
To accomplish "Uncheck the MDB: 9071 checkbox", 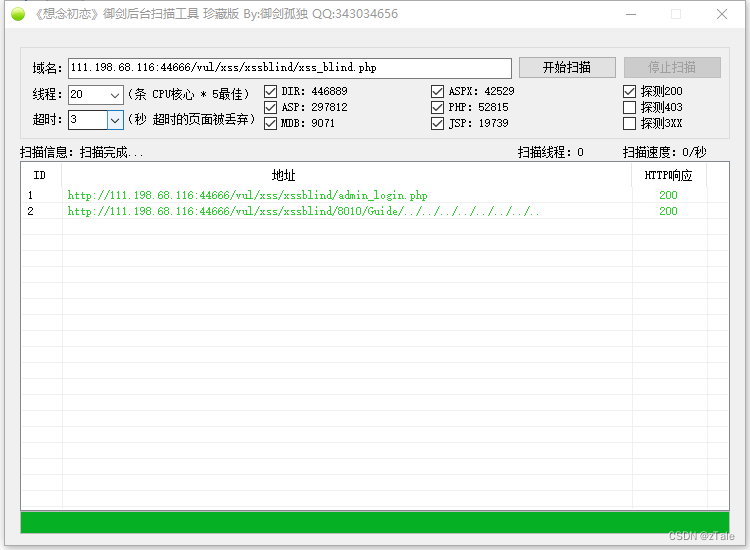I will [270, 123].
